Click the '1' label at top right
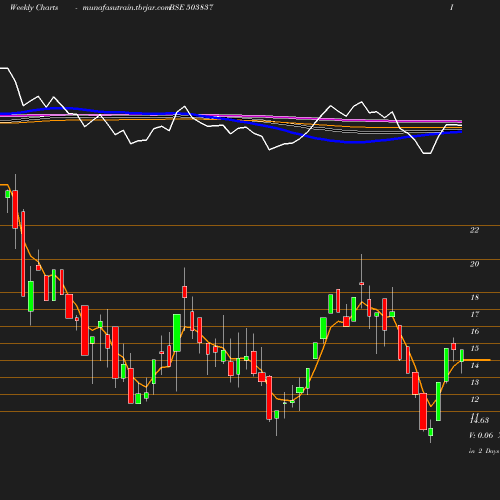Image resolution: width=500 pixels, height=500 pixels. pyautogui.click(x=452, y=7)
